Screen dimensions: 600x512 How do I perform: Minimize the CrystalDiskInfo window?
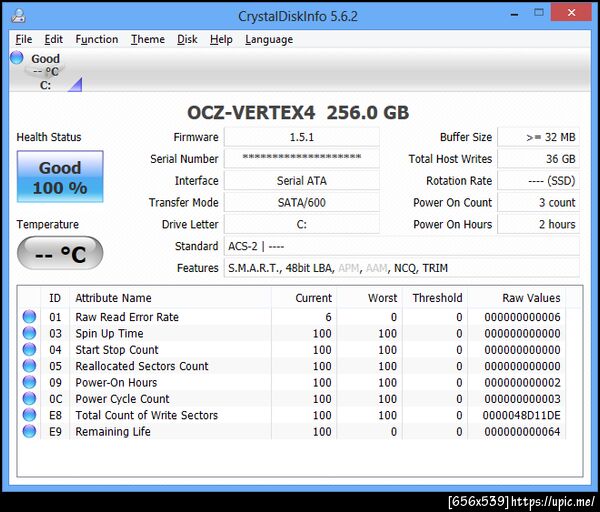point(515,14)
